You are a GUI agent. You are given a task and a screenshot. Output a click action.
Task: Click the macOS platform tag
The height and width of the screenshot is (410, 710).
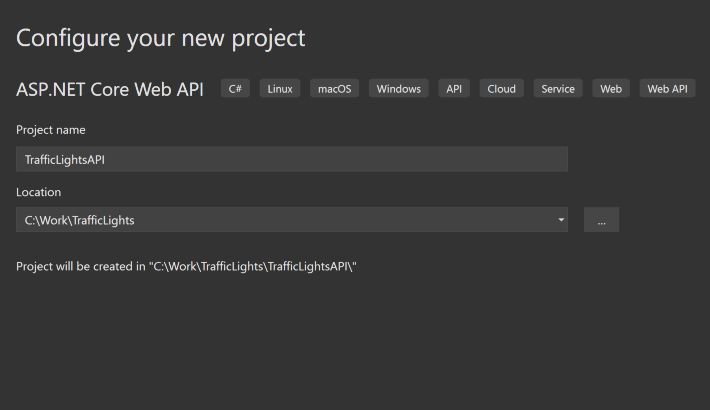335,89
